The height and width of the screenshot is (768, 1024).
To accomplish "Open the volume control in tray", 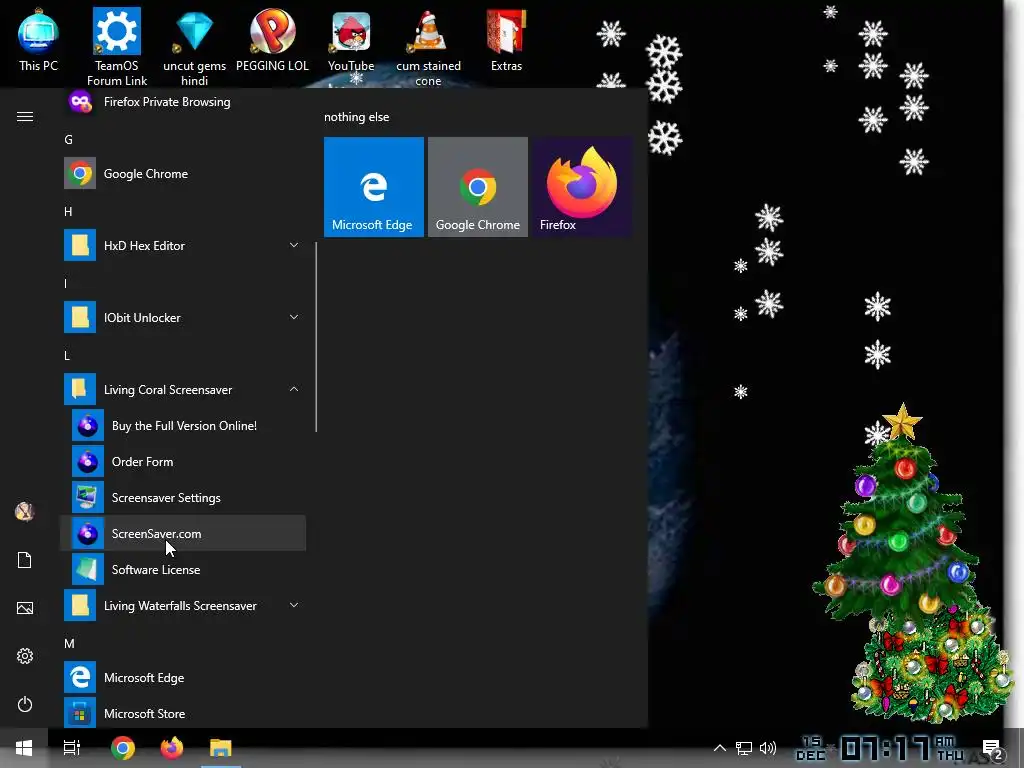I will pos(768,748).
